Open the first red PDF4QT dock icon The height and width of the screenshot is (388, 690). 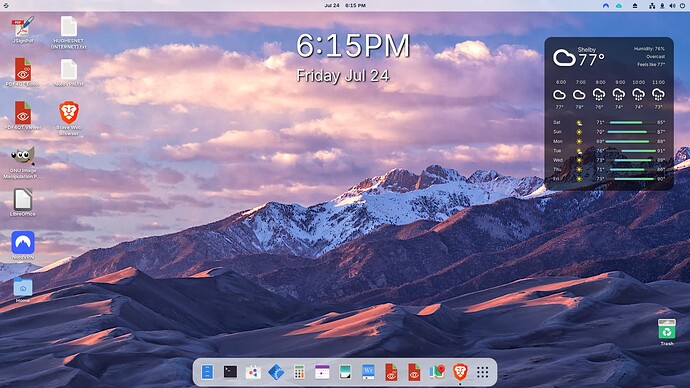click(x=391, y=372)
